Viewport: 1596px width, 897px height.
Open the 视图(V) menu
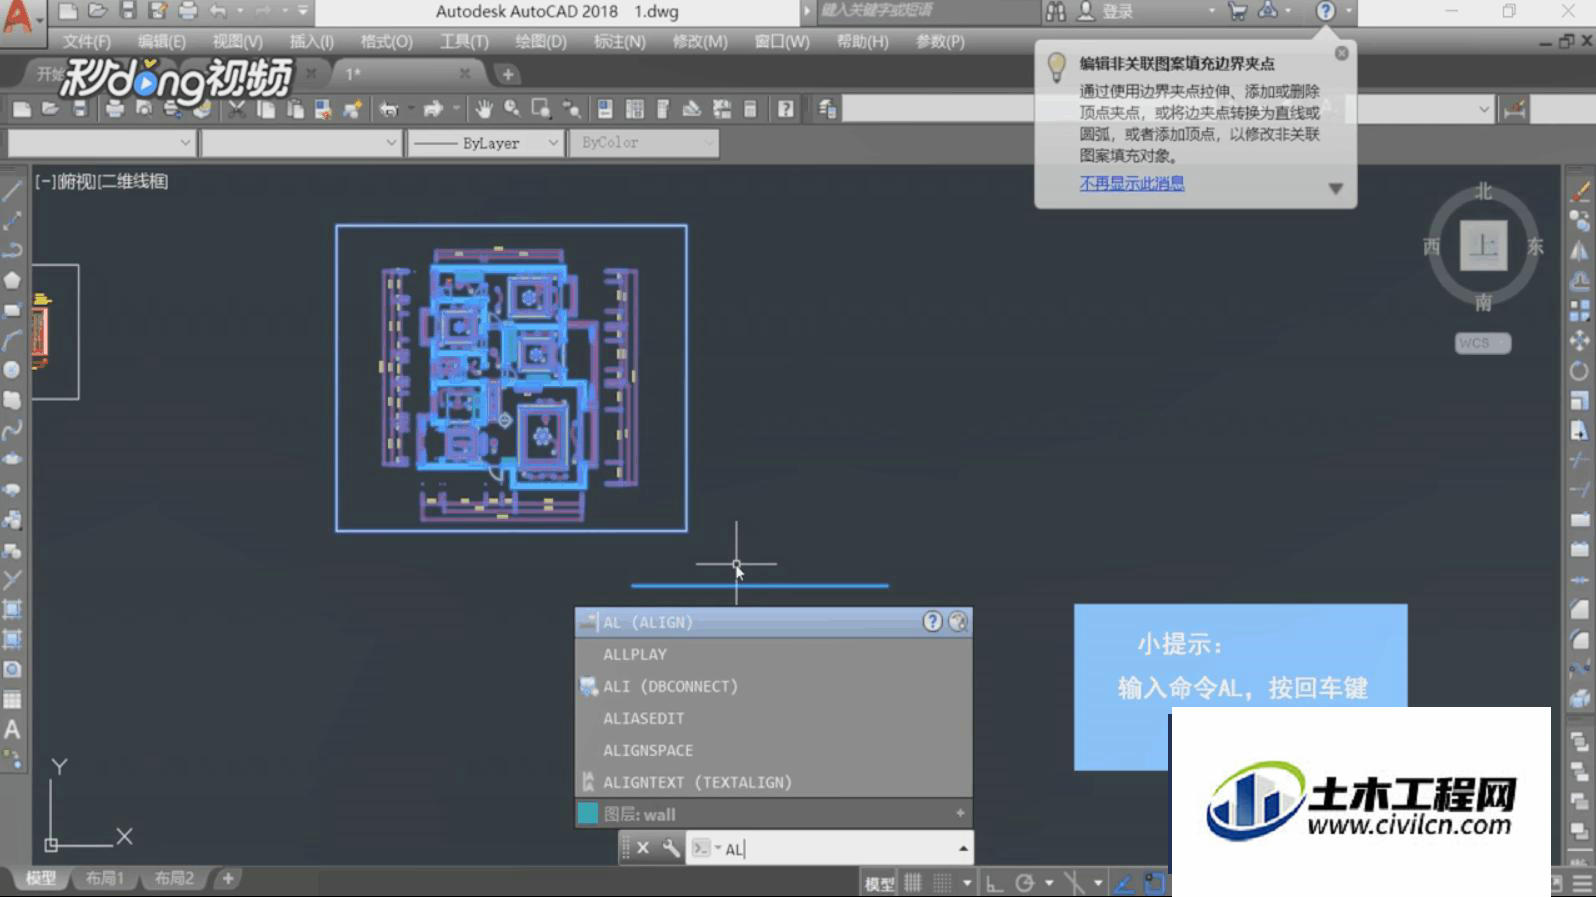point(237,42)
